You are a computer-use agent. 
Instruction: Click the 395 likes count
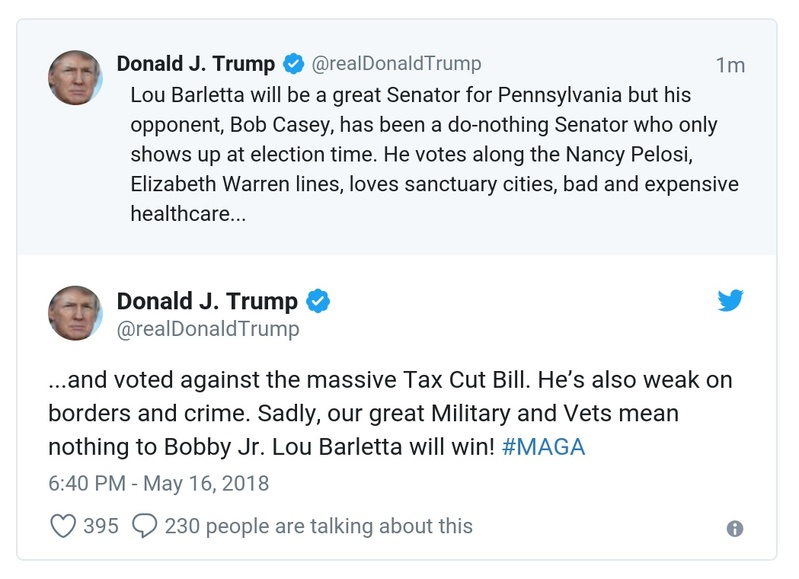click(101, 525)
